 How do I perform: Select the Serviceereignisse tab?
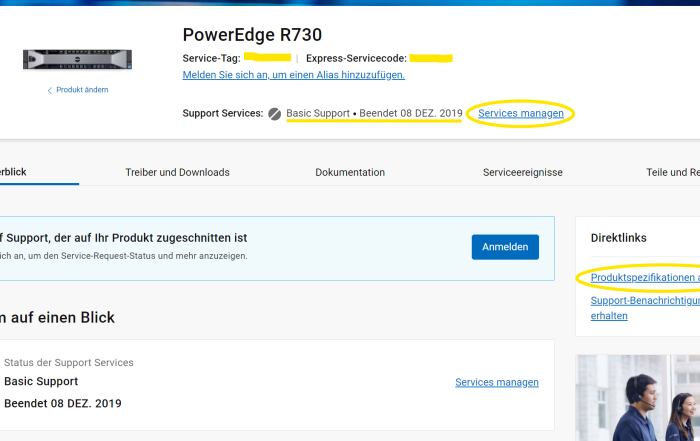pos(523,172)
